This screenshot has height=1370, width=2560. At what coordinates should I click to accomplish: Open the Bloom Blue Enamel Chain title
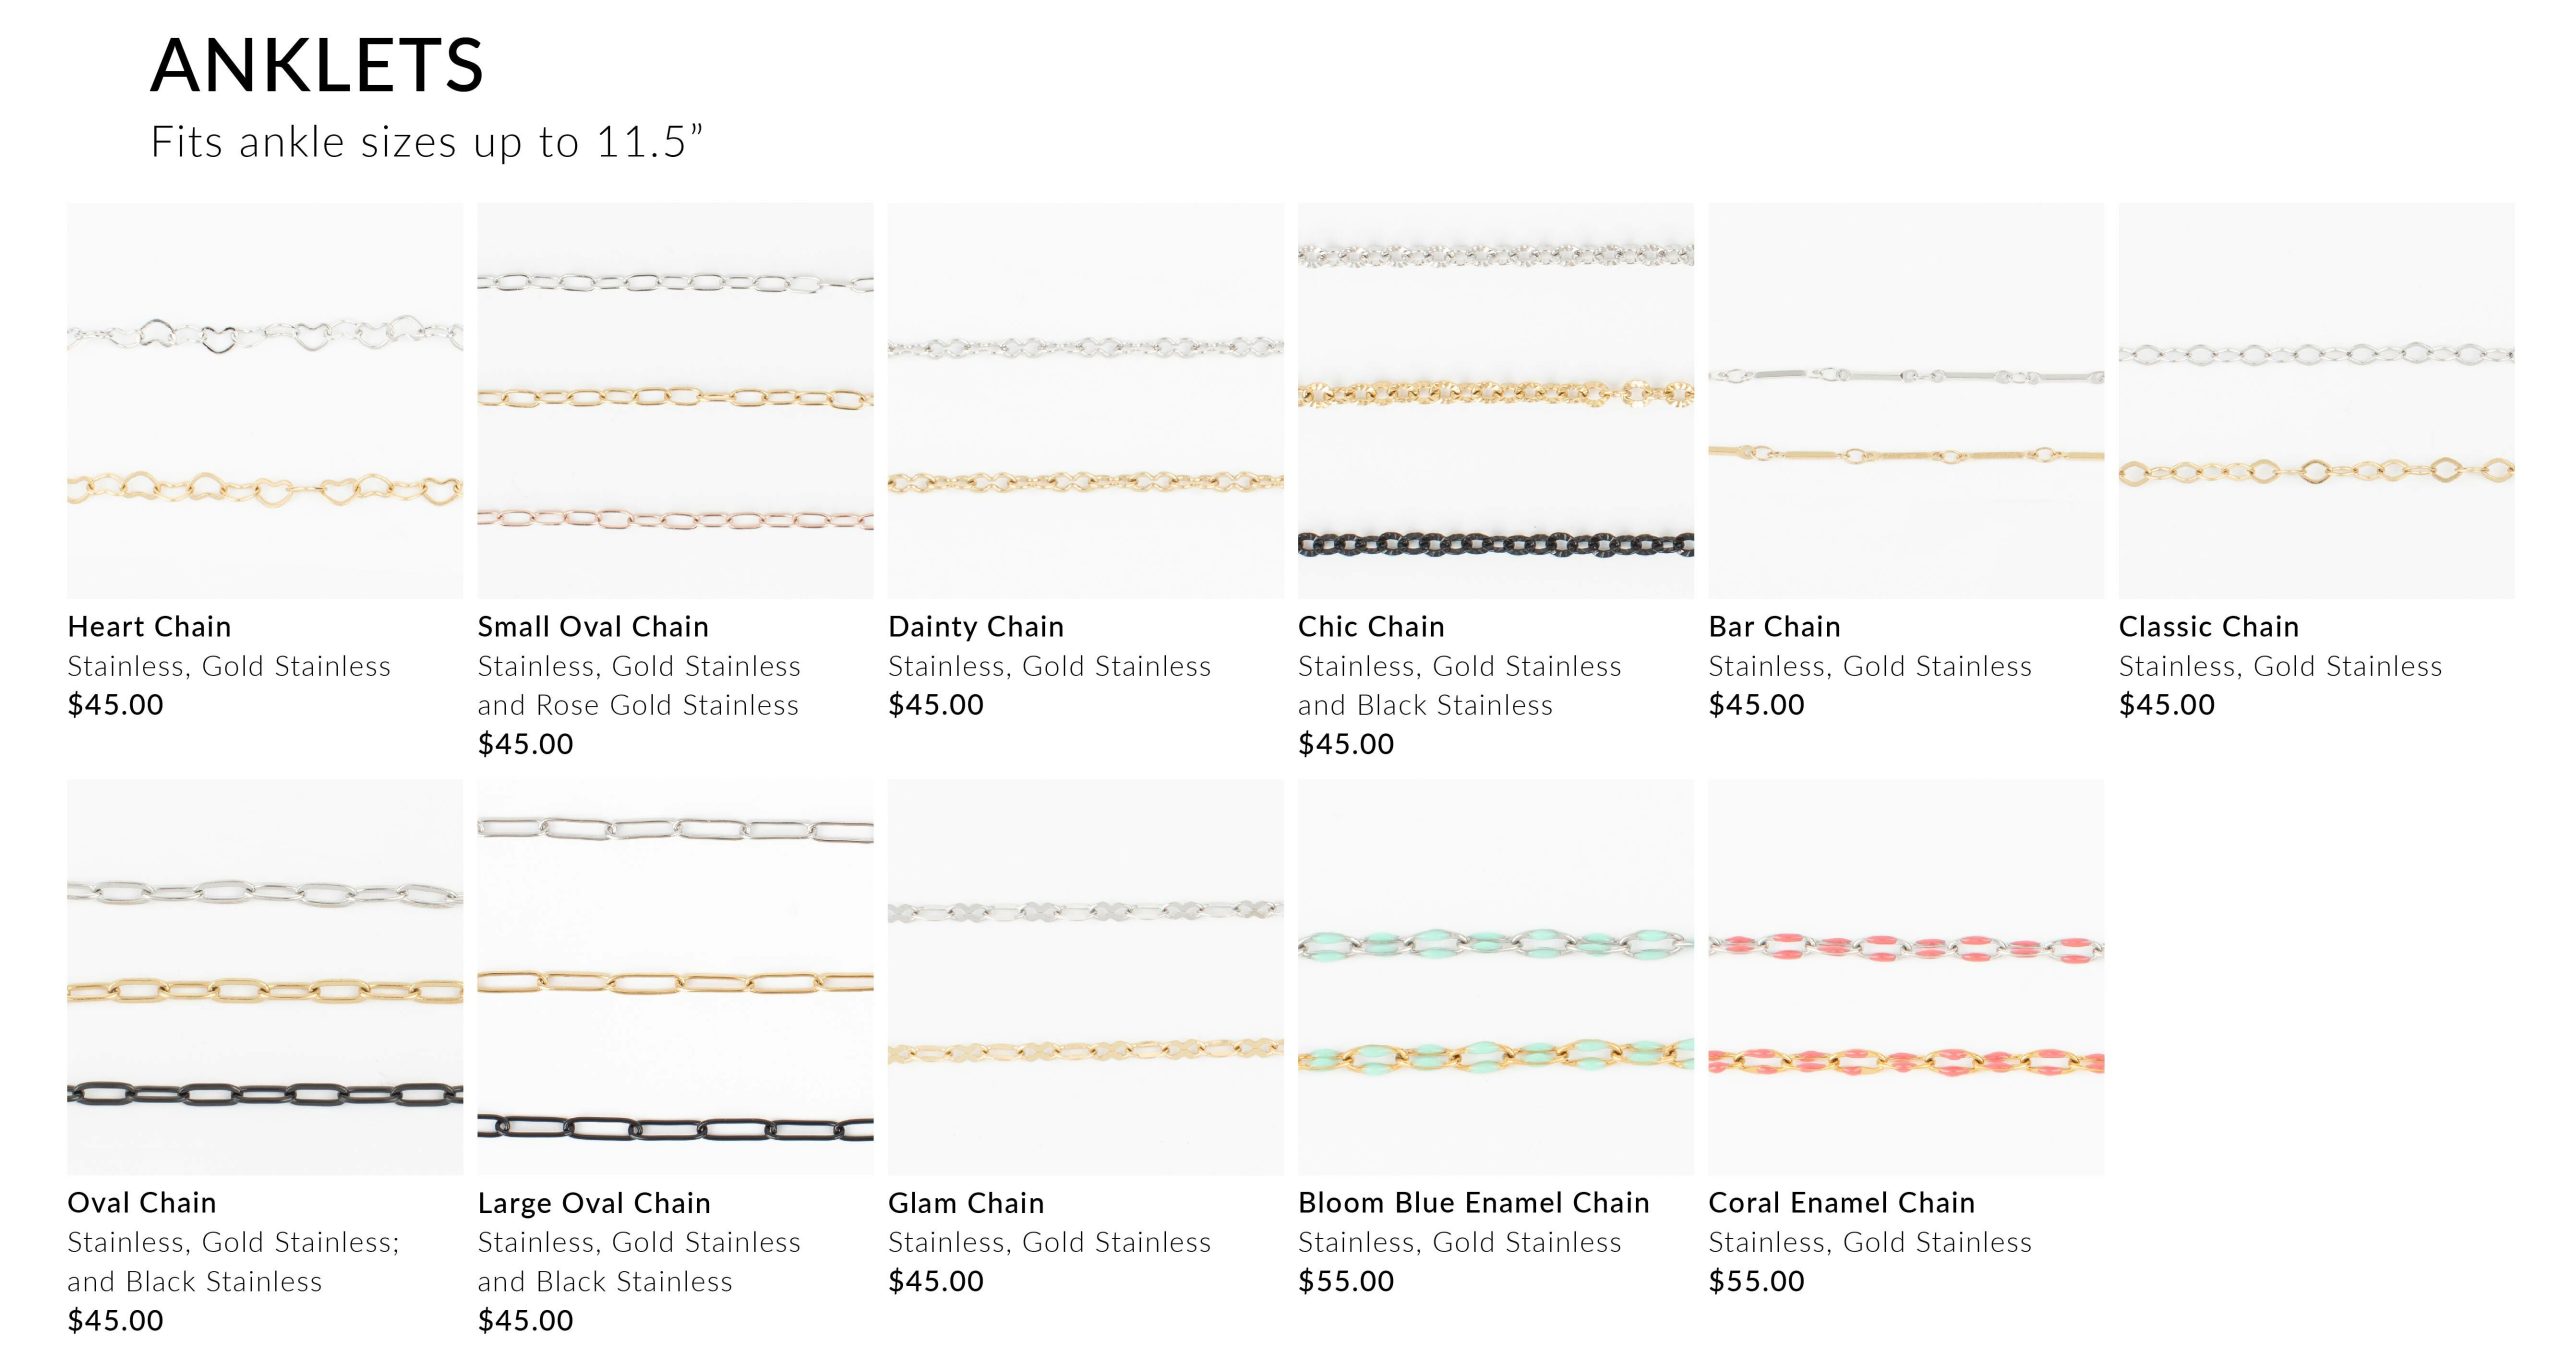click(x=1474, y=1203)
